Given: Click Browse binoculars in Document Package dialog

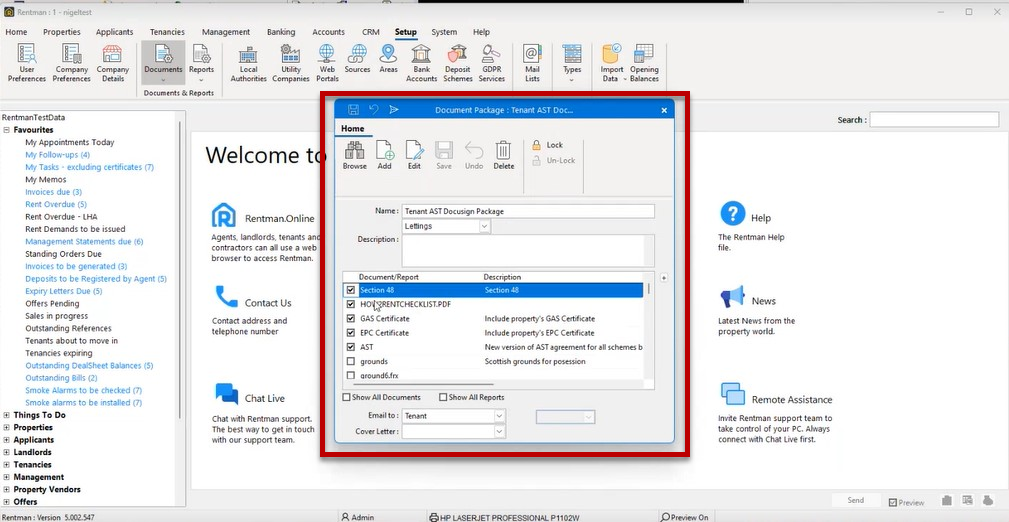Looking at the screenshot, I should [355, 155].
